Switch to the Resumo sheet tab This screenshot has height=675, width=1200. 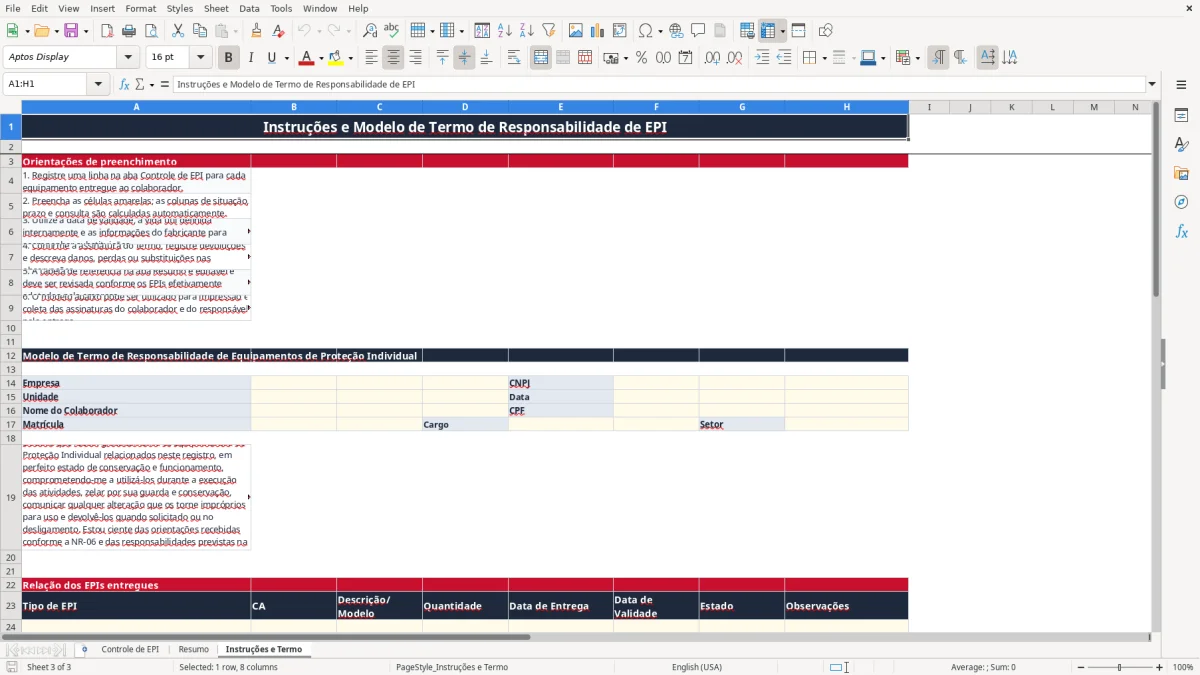coord(194,649)
